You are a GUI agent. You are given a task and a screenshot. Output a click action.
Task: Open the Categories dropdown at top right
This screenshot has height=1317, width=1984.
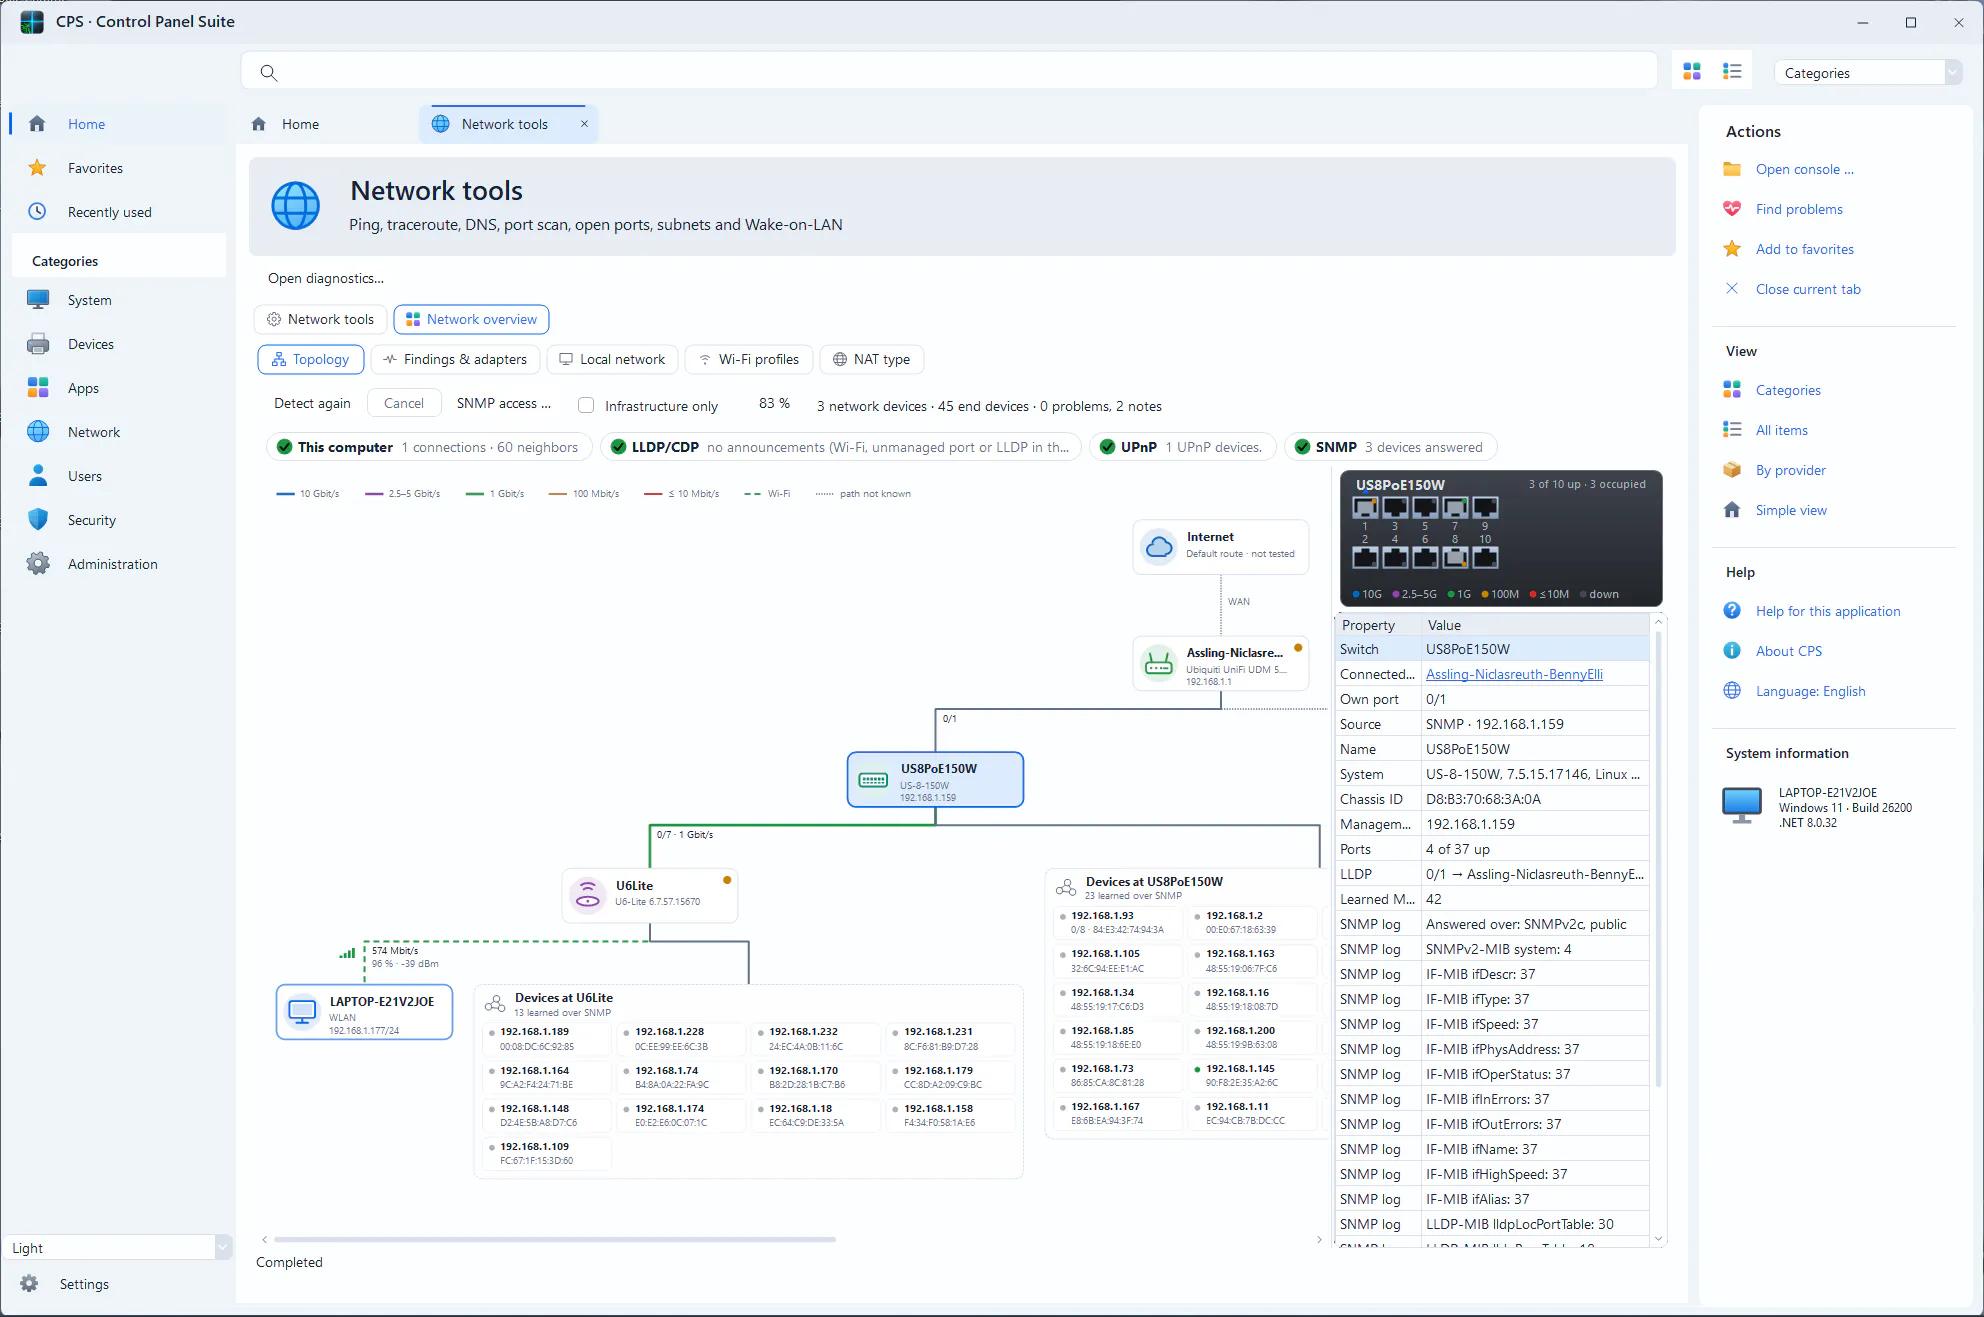tap(1868, 72)
